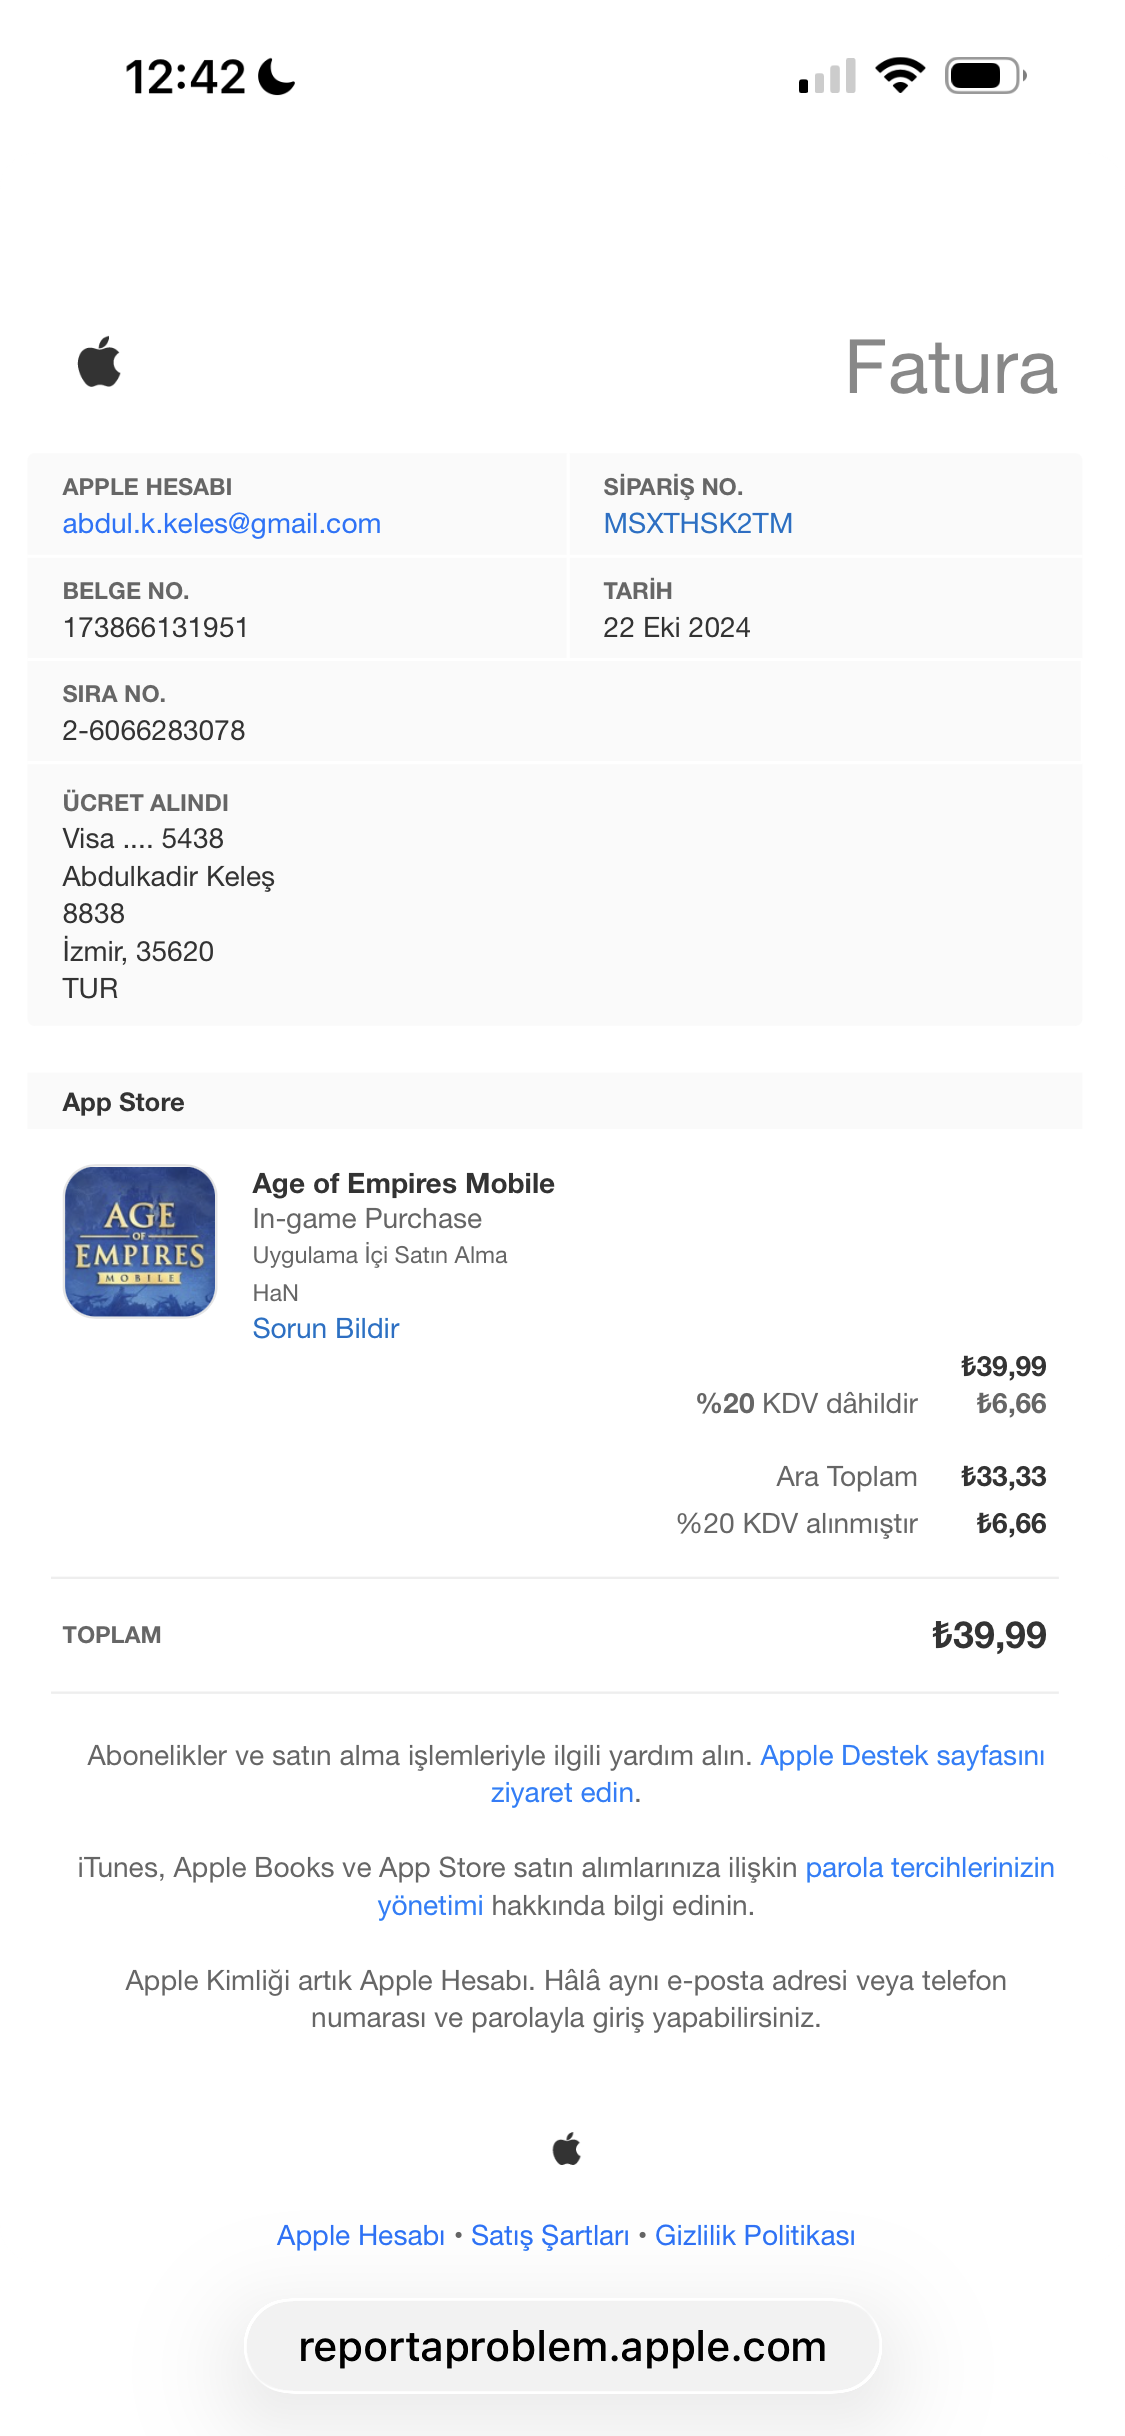This screenshot has height=2436, width=1125.
Task: Tap the moon Focus mode icon
Action: pyautogui.click(x=277, y=76)
